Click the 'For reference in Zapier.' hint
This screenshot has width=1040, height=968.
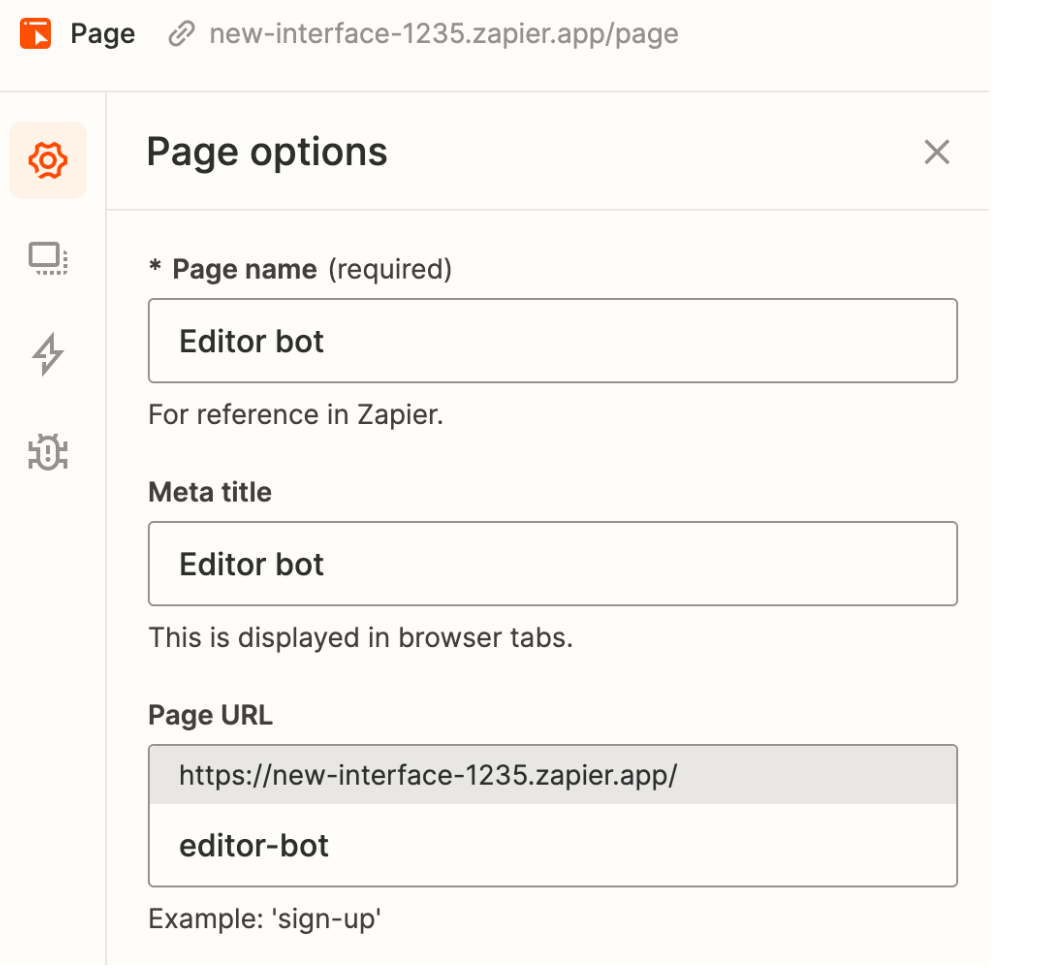pyautogui.click(x=295, y=415)
